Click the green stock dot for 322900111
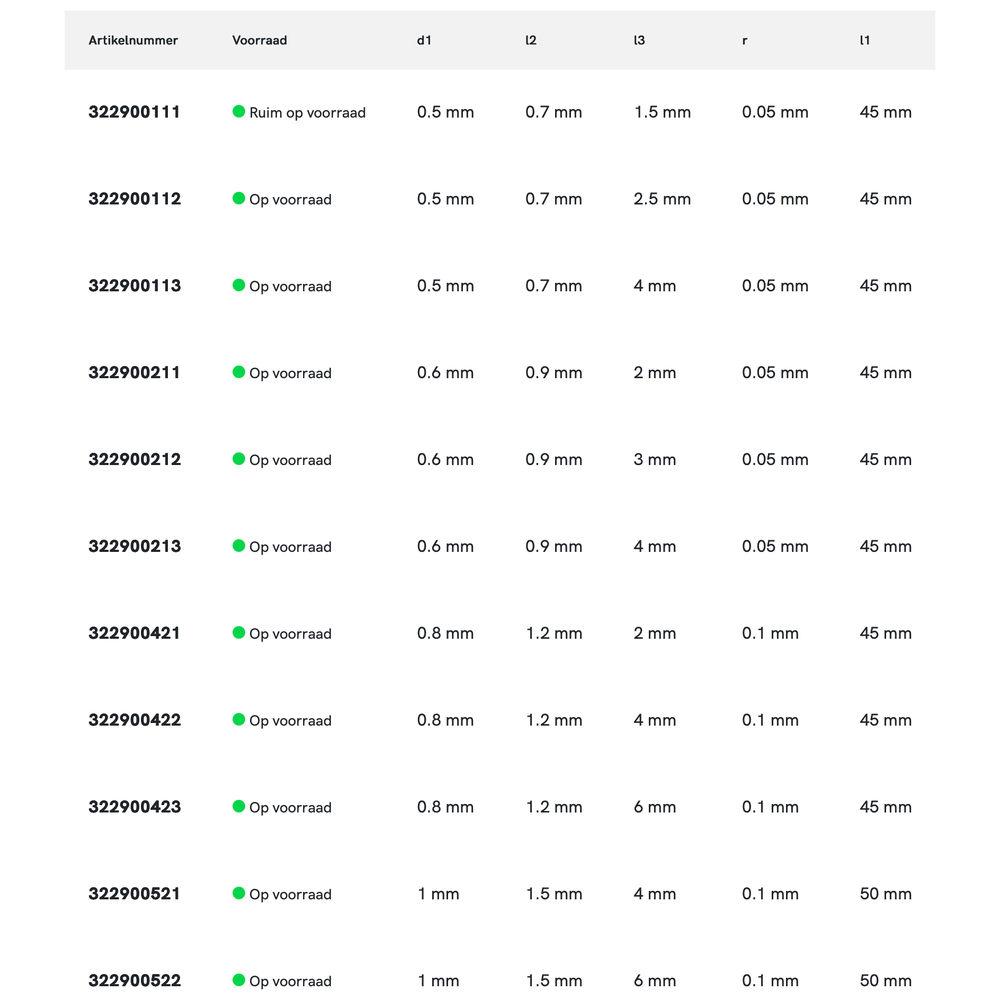 (239, 112)
